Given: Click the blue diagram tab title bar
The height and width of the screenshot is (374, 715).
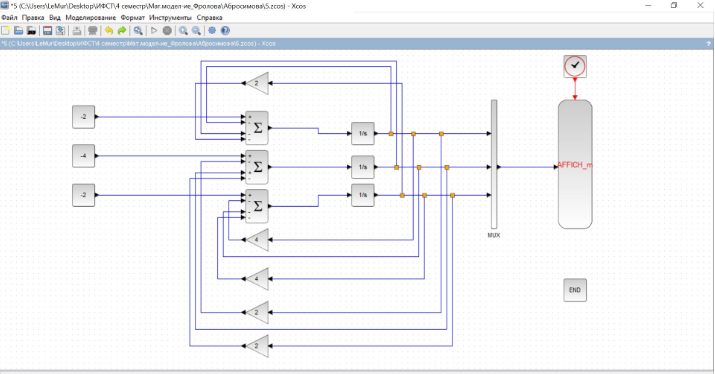Looking at the screenshot, I should tap(357, 44).
